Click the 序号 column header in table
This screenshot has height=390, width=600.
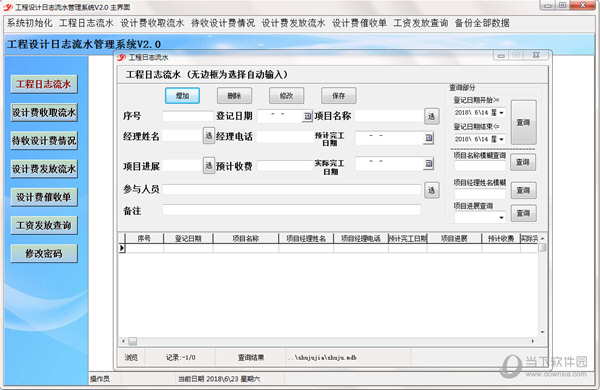[144, 238]
